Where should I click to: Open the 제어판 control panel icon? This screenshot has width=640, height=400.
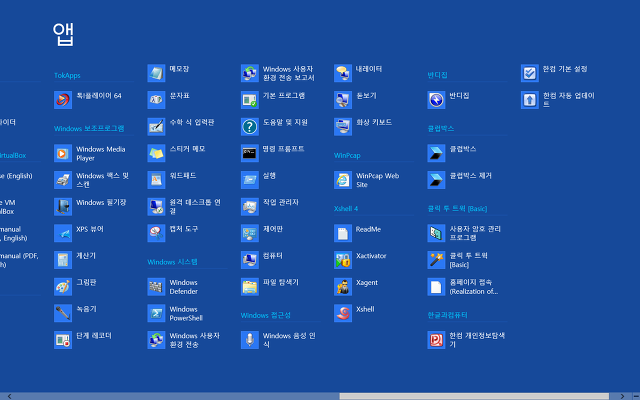pyautogui.click(x=250, y=233)
